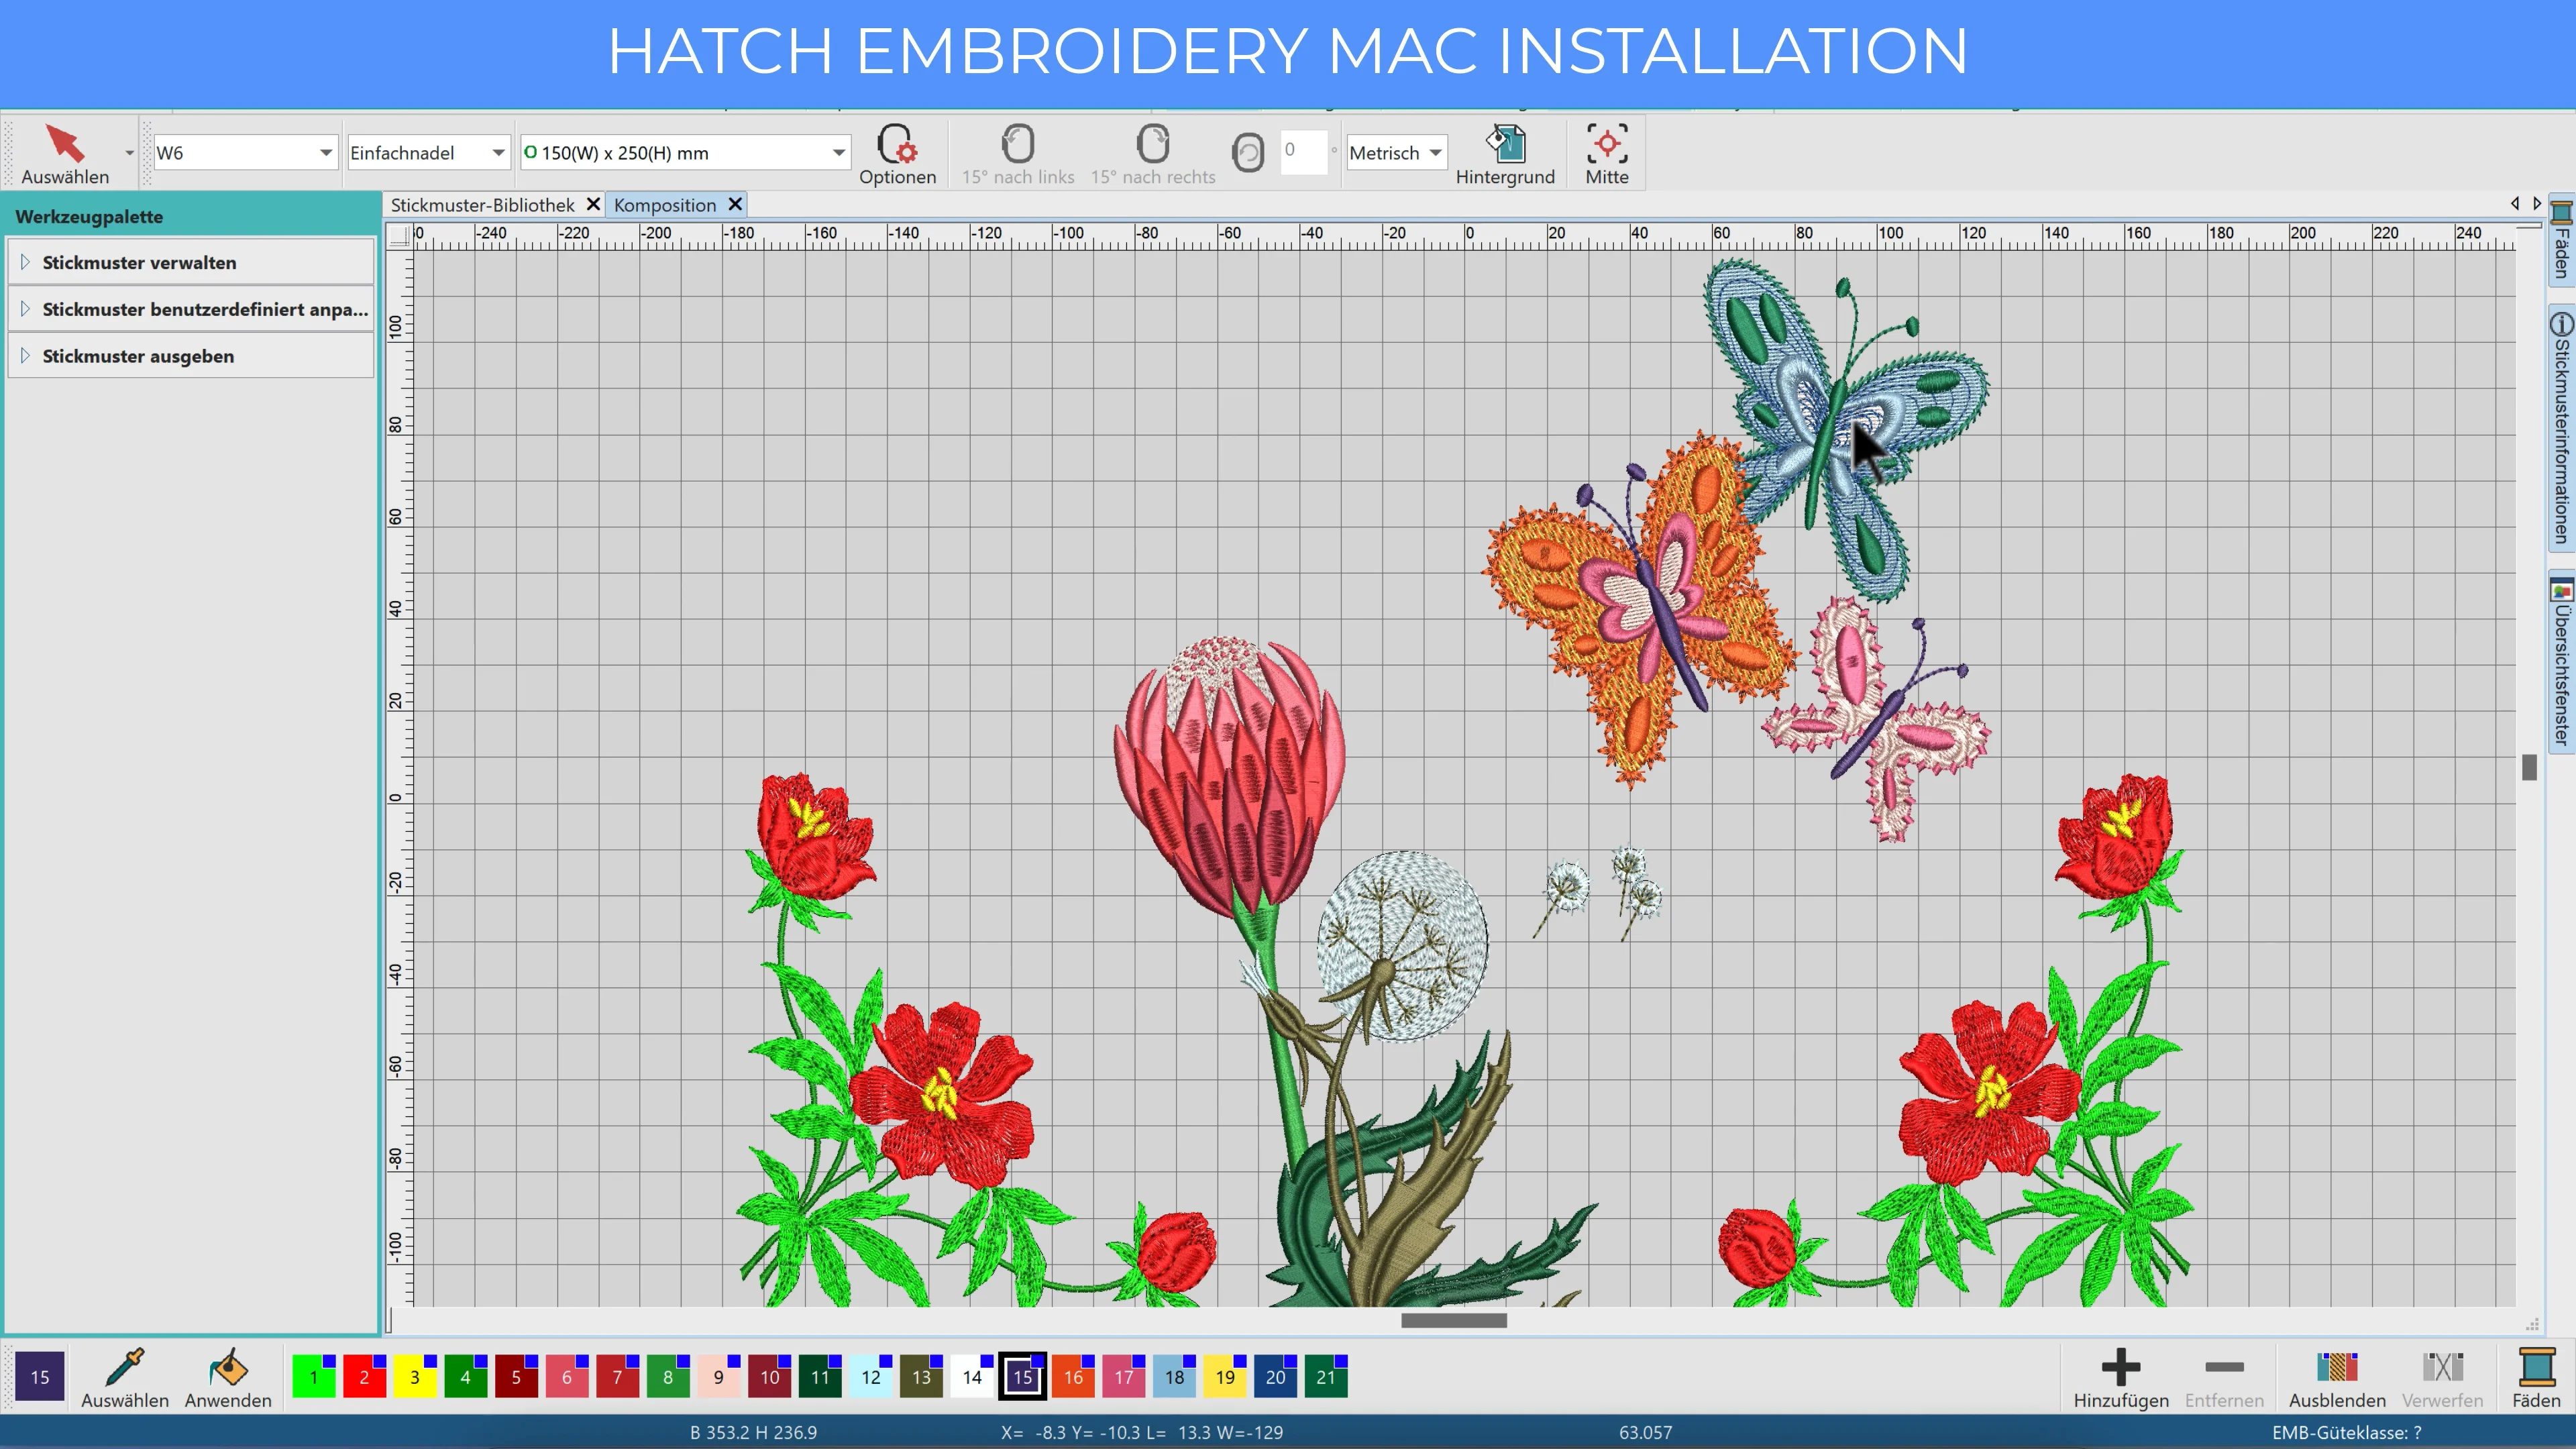Open the Fäden threads icon bottom right
Screen dimensions: 2576x1449
point(2536,1368)
